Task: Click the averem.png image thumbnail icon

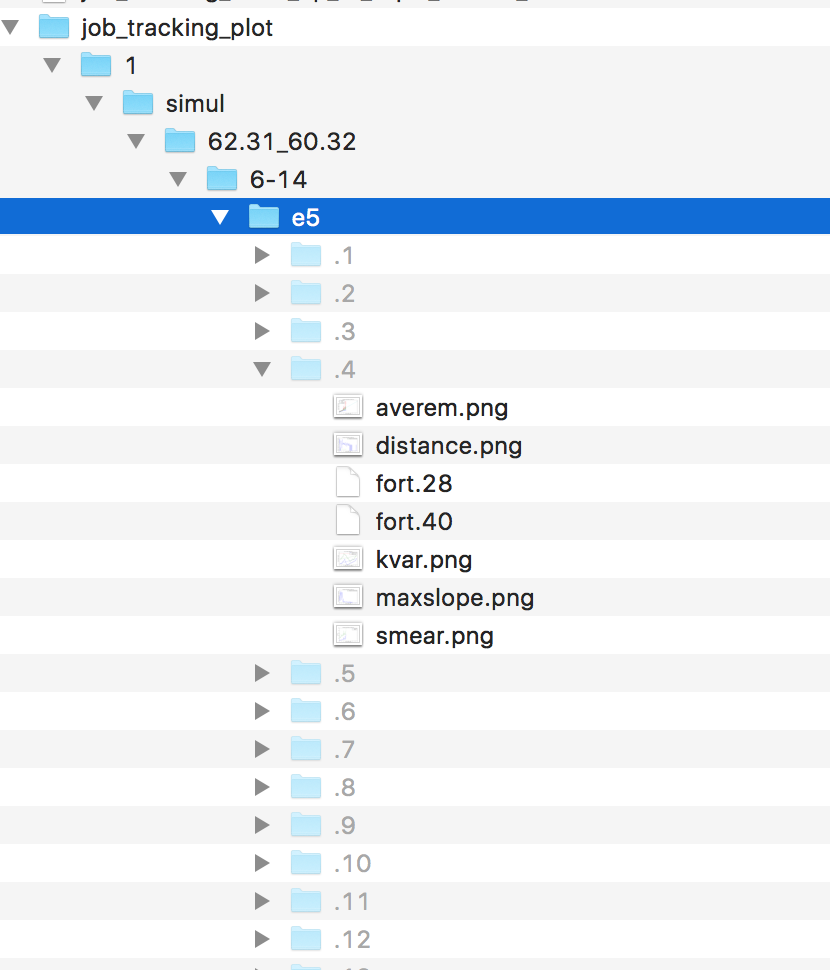Action: coord(348,407)
